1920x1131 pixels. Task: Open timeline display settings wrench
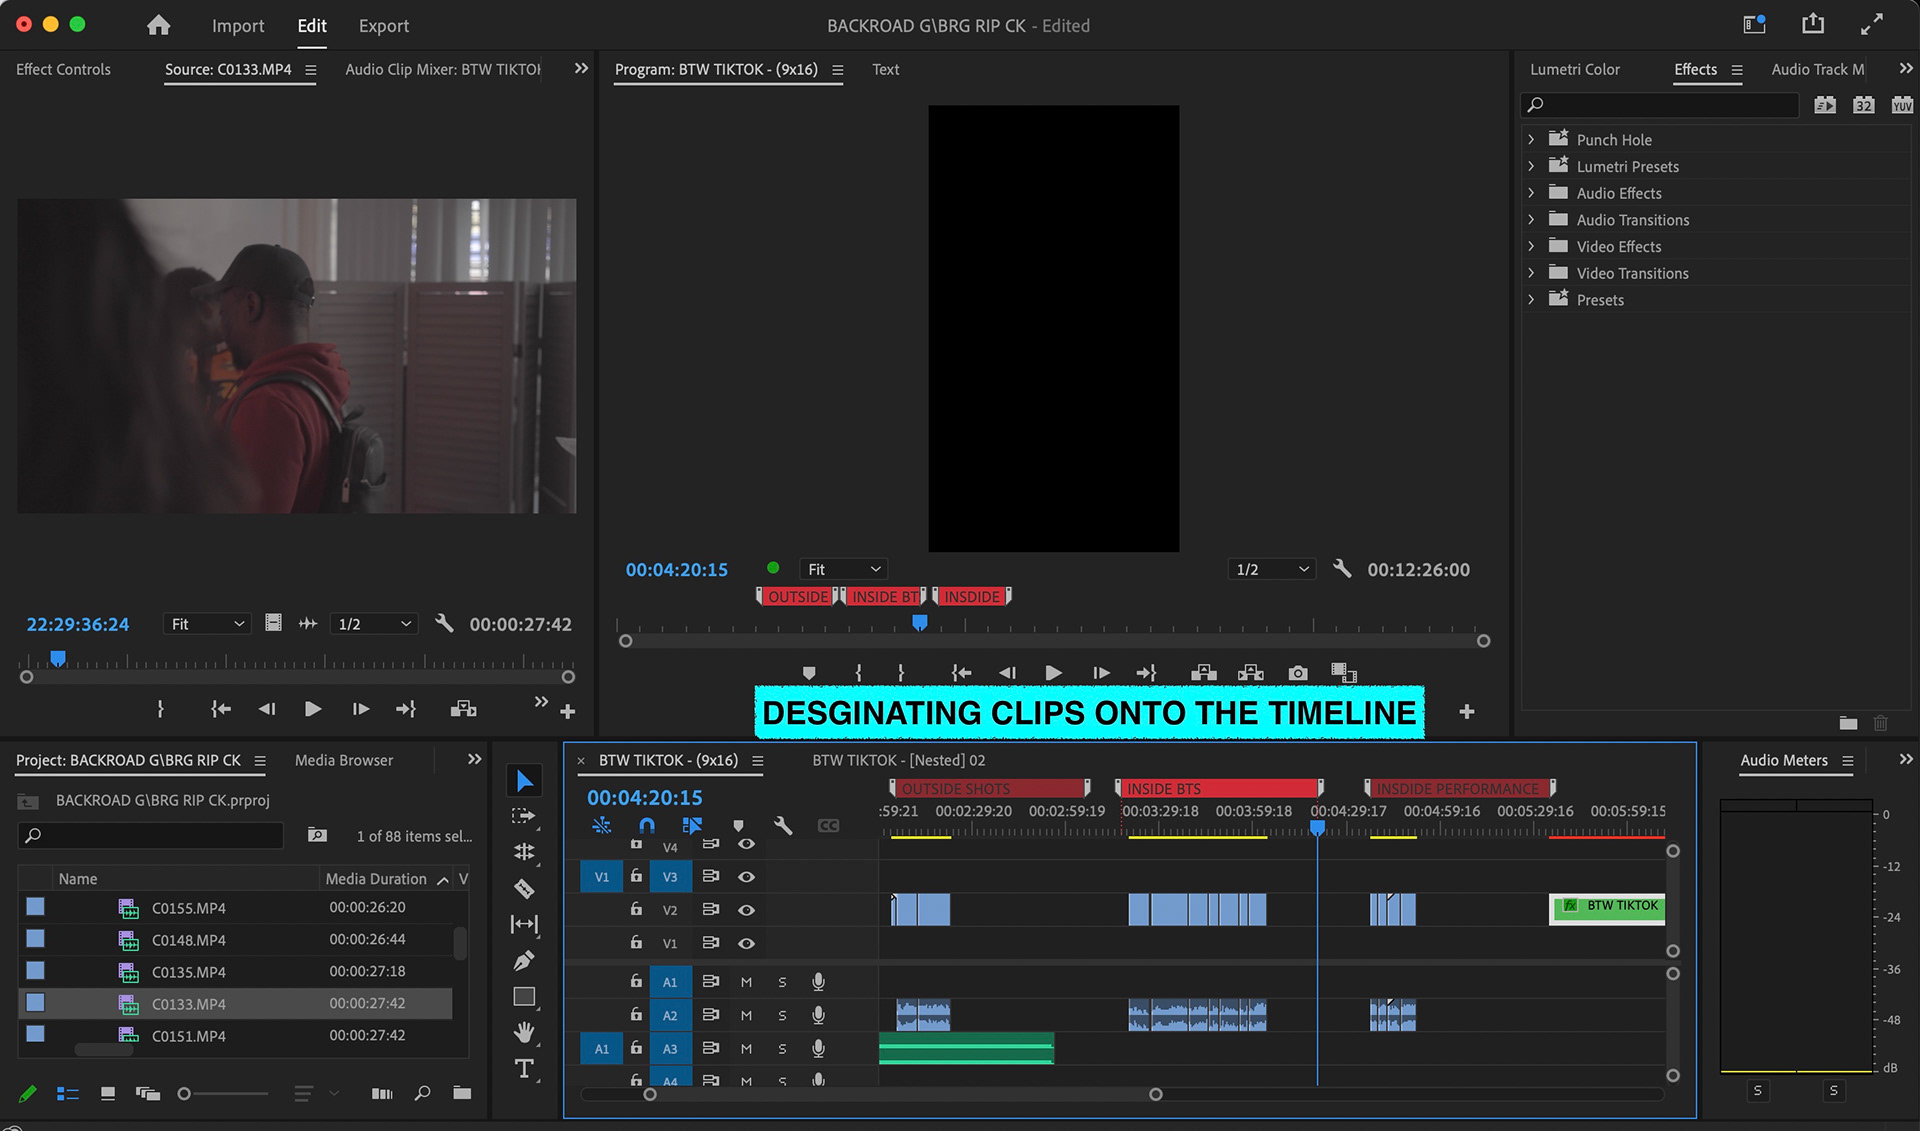[x=783, y=825]
